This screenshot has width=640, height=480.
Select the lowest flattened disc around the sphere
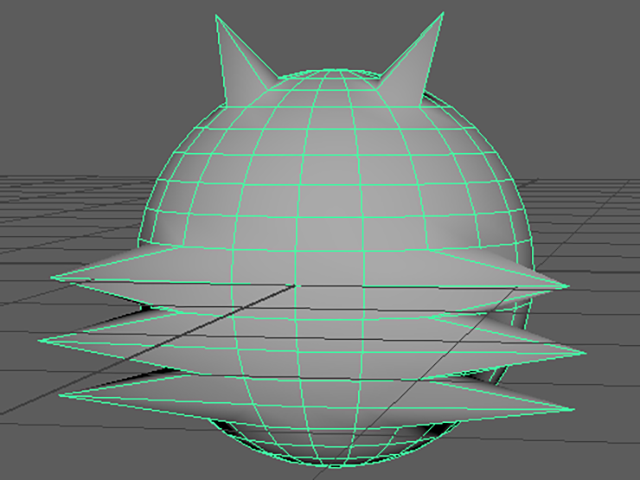pos(318,402)
